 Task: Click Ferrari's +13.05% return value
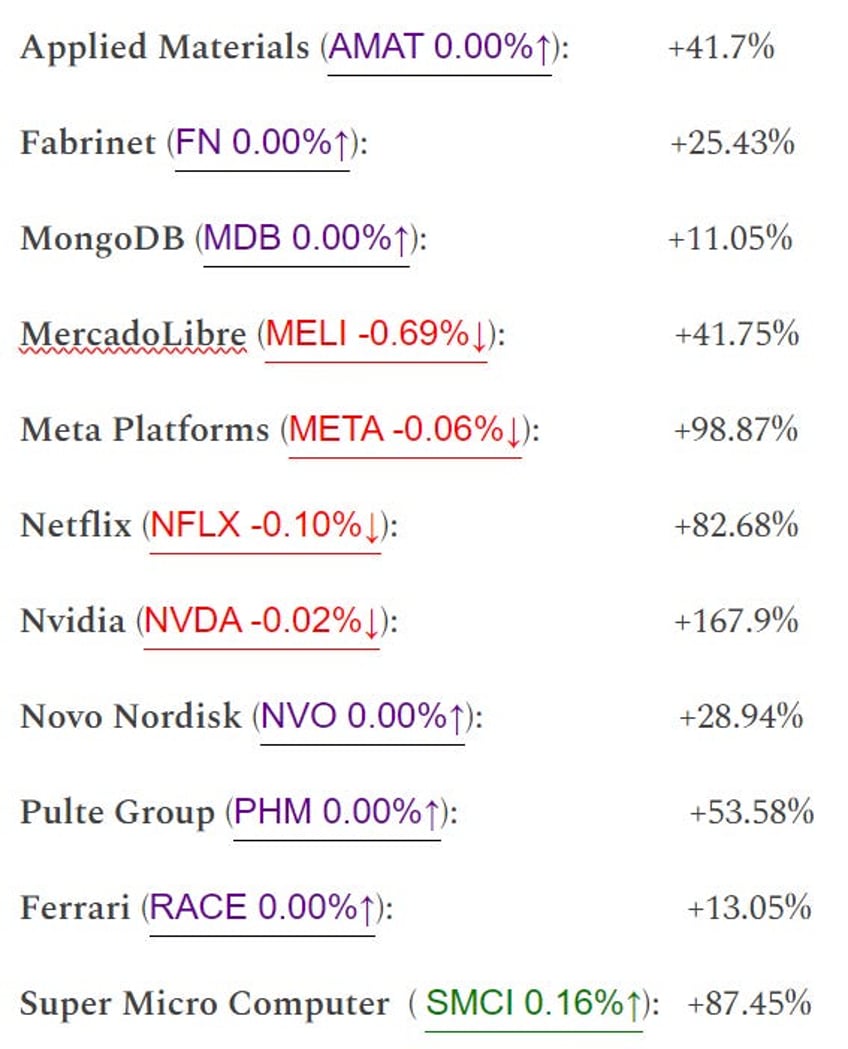(x=750, y=909)
